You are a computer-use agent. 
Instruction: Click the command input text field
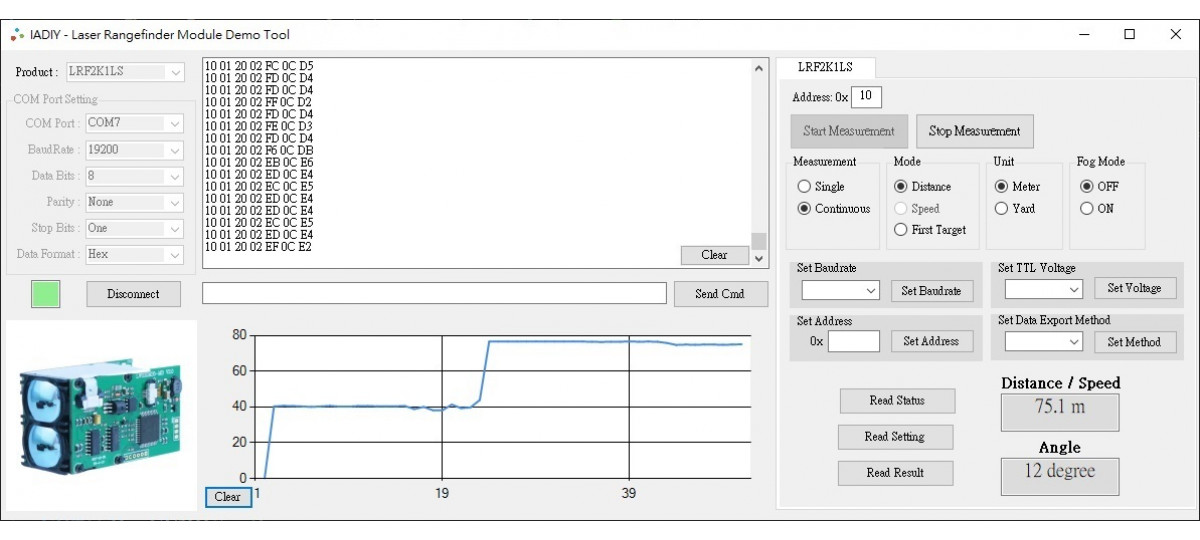pos(434,293)
